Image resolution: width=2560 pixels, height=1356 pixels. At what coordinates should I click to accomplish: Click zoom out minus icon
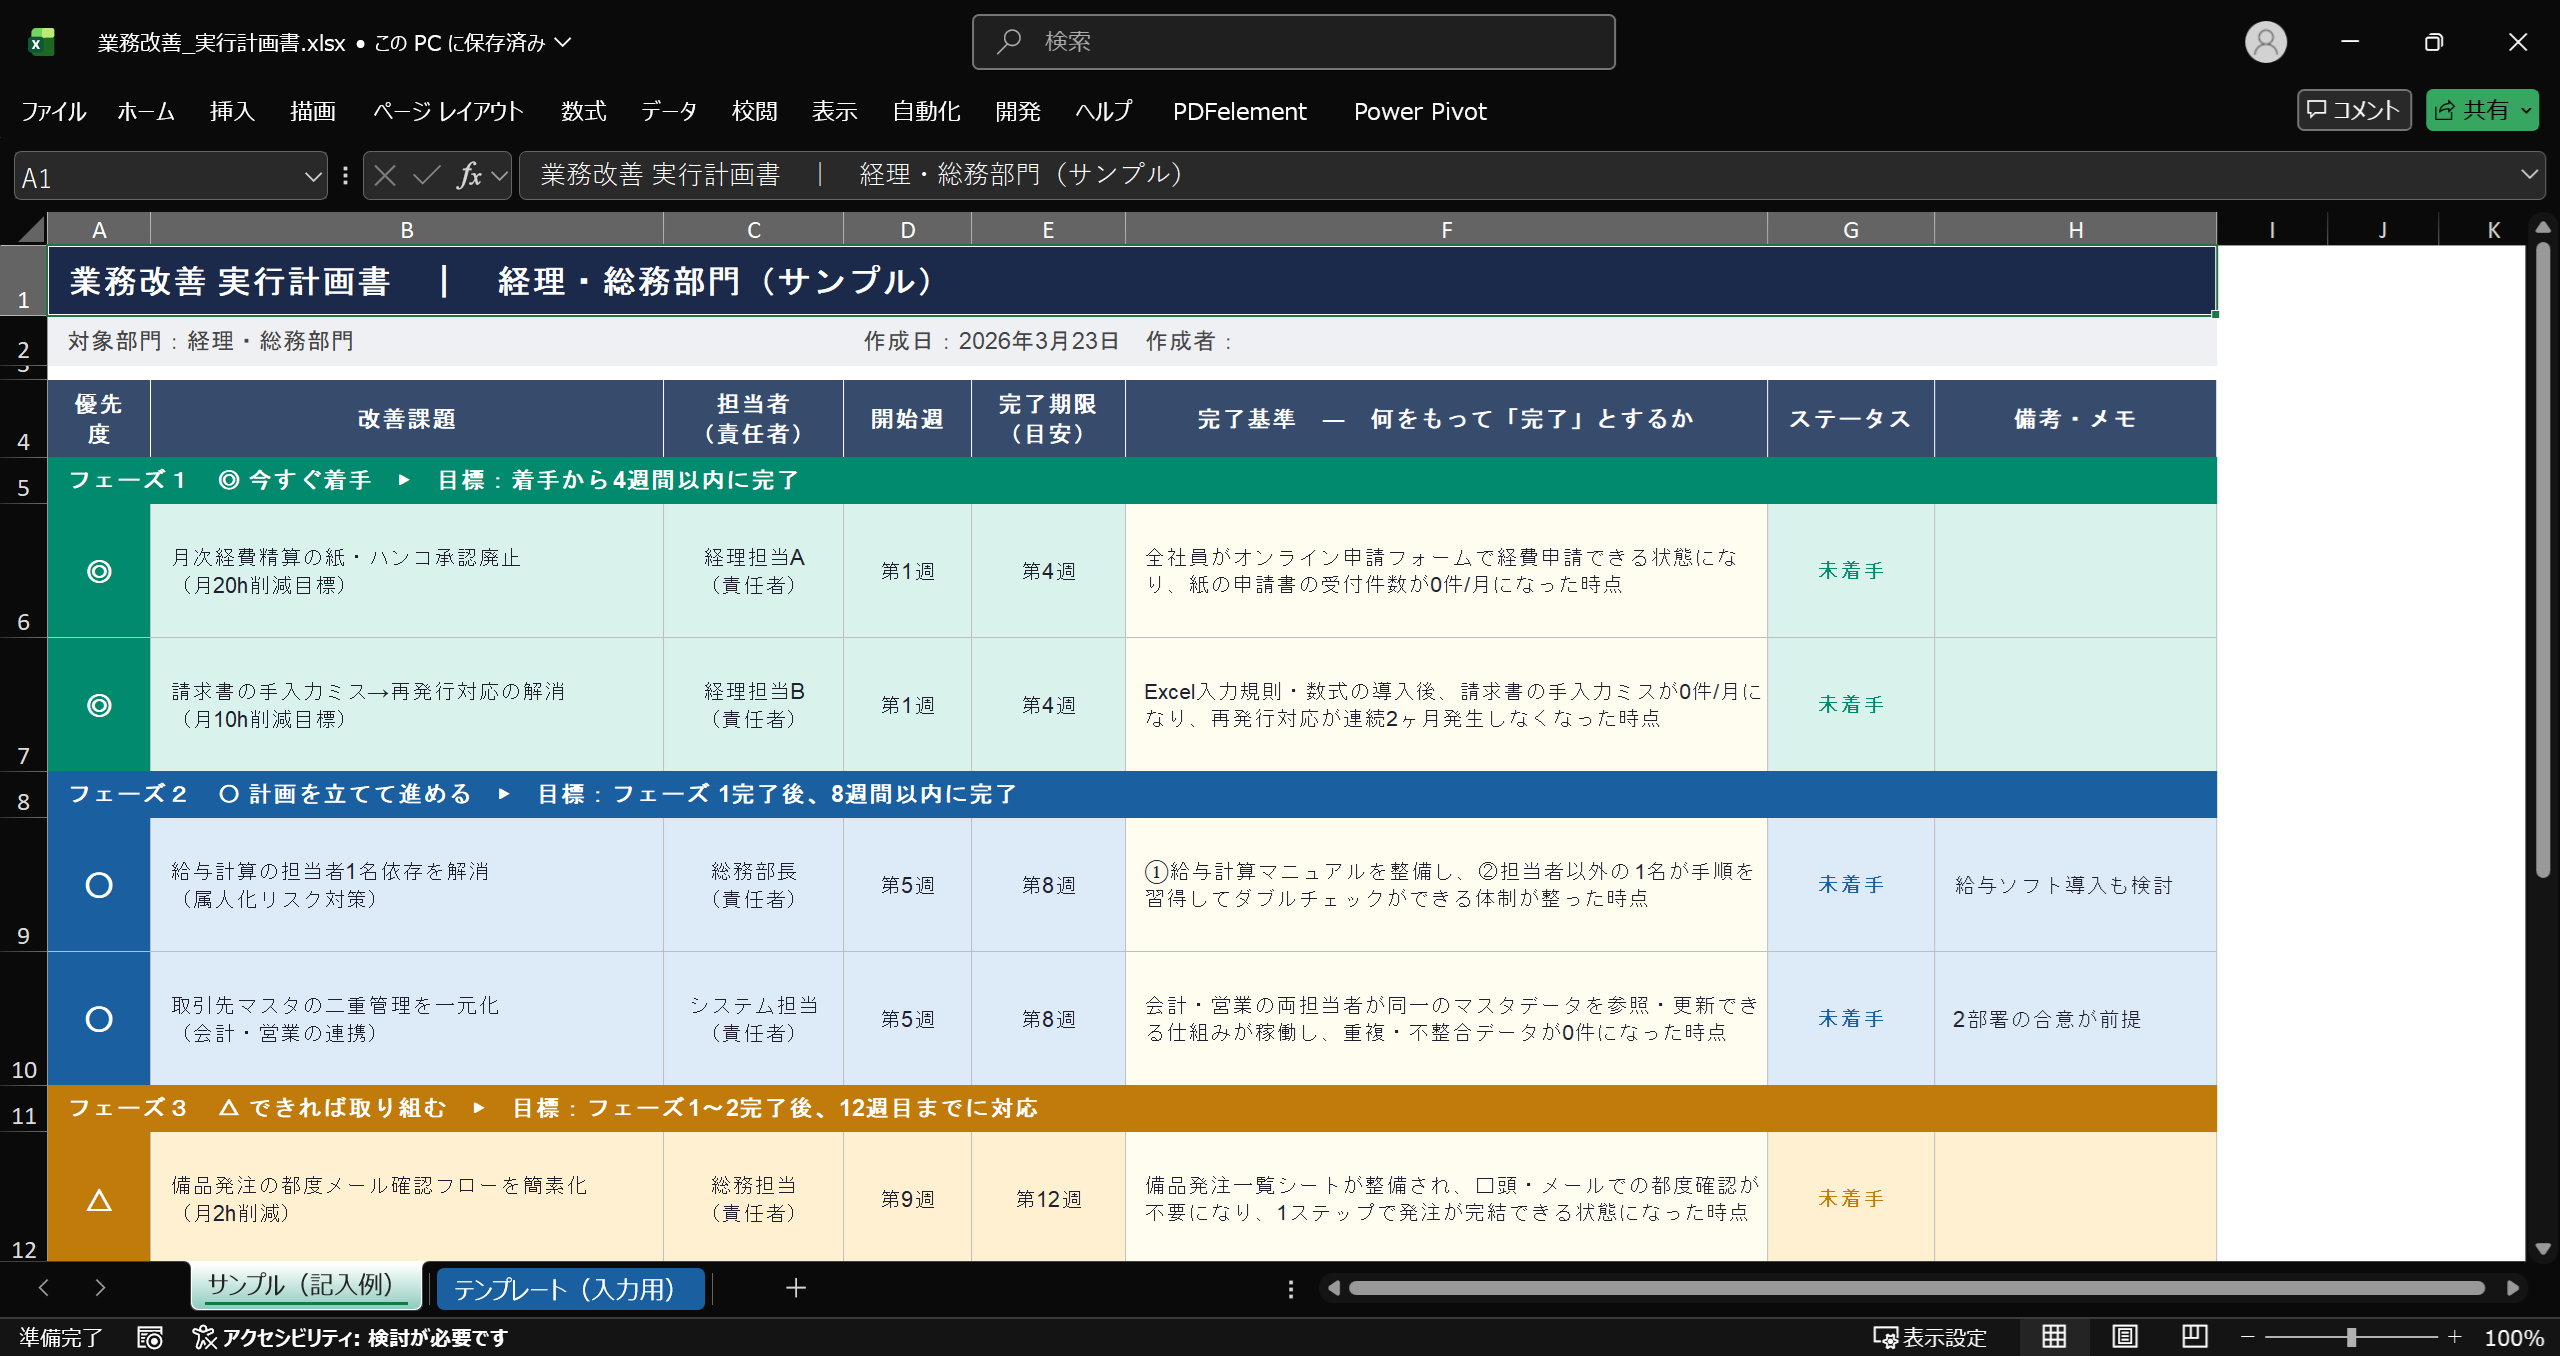click(x=2248, y=1337)
